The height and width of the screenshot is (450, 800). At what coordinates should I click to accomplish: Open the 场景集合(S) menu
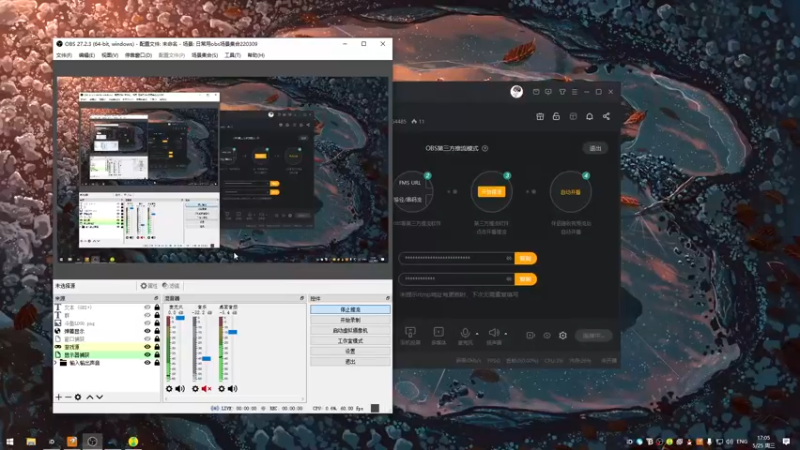(205, 55)
